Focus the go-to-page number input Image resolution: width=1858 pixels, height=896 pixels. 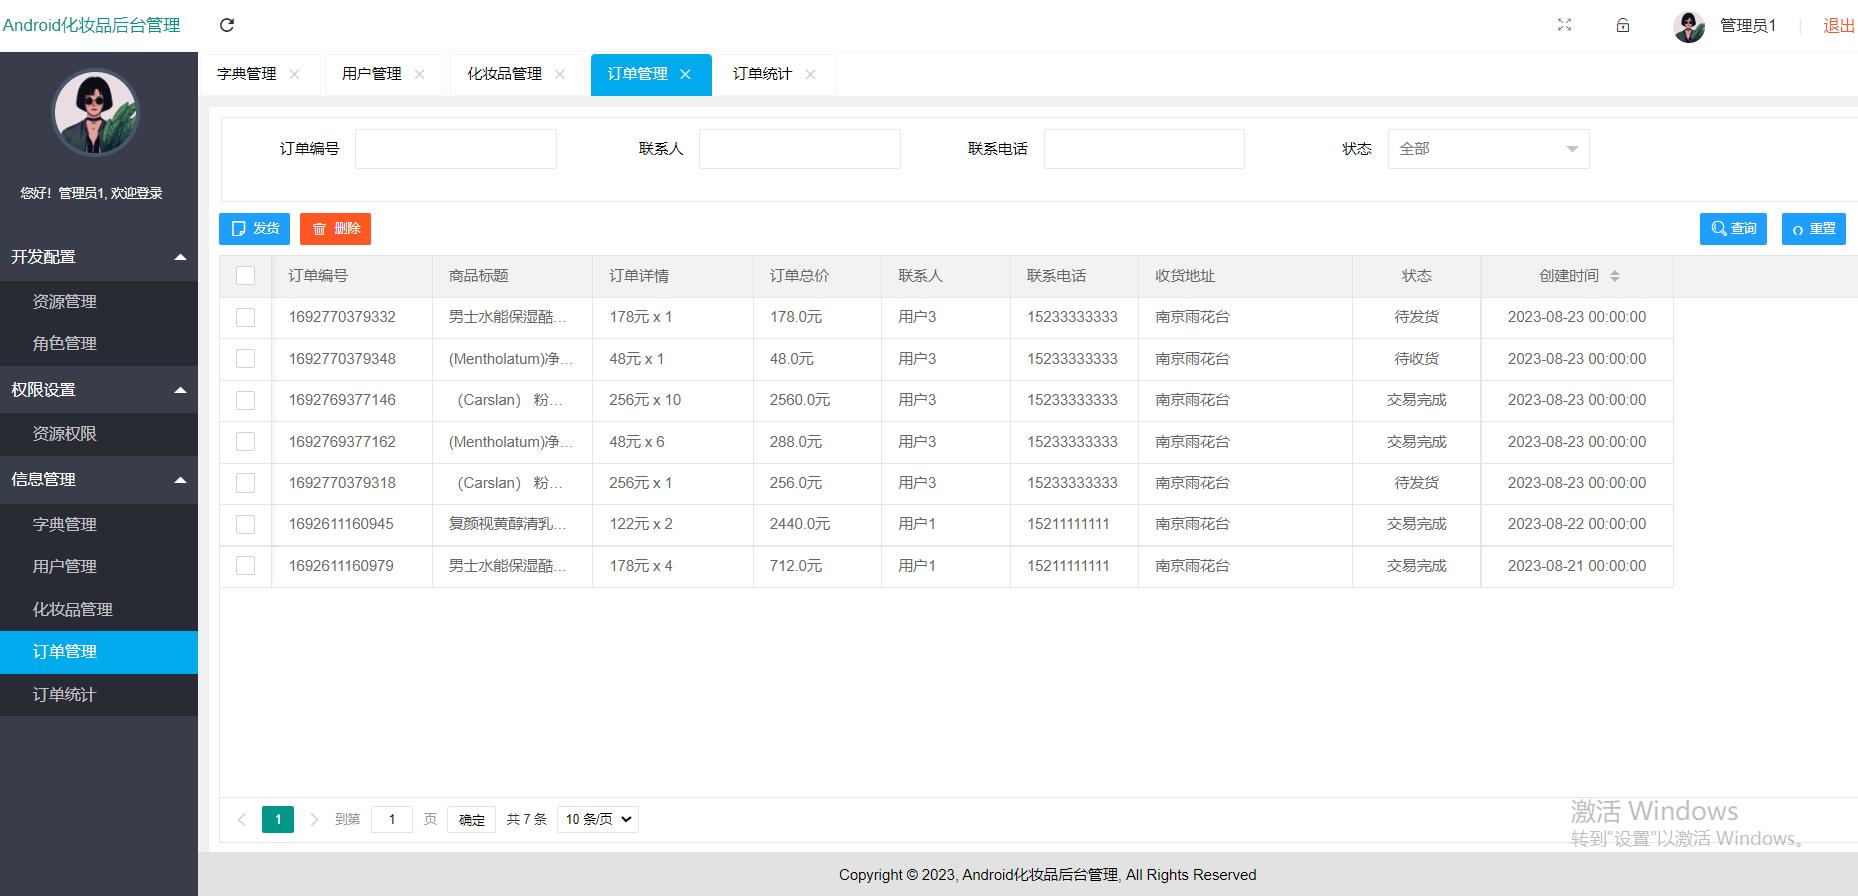coord(392,820)
